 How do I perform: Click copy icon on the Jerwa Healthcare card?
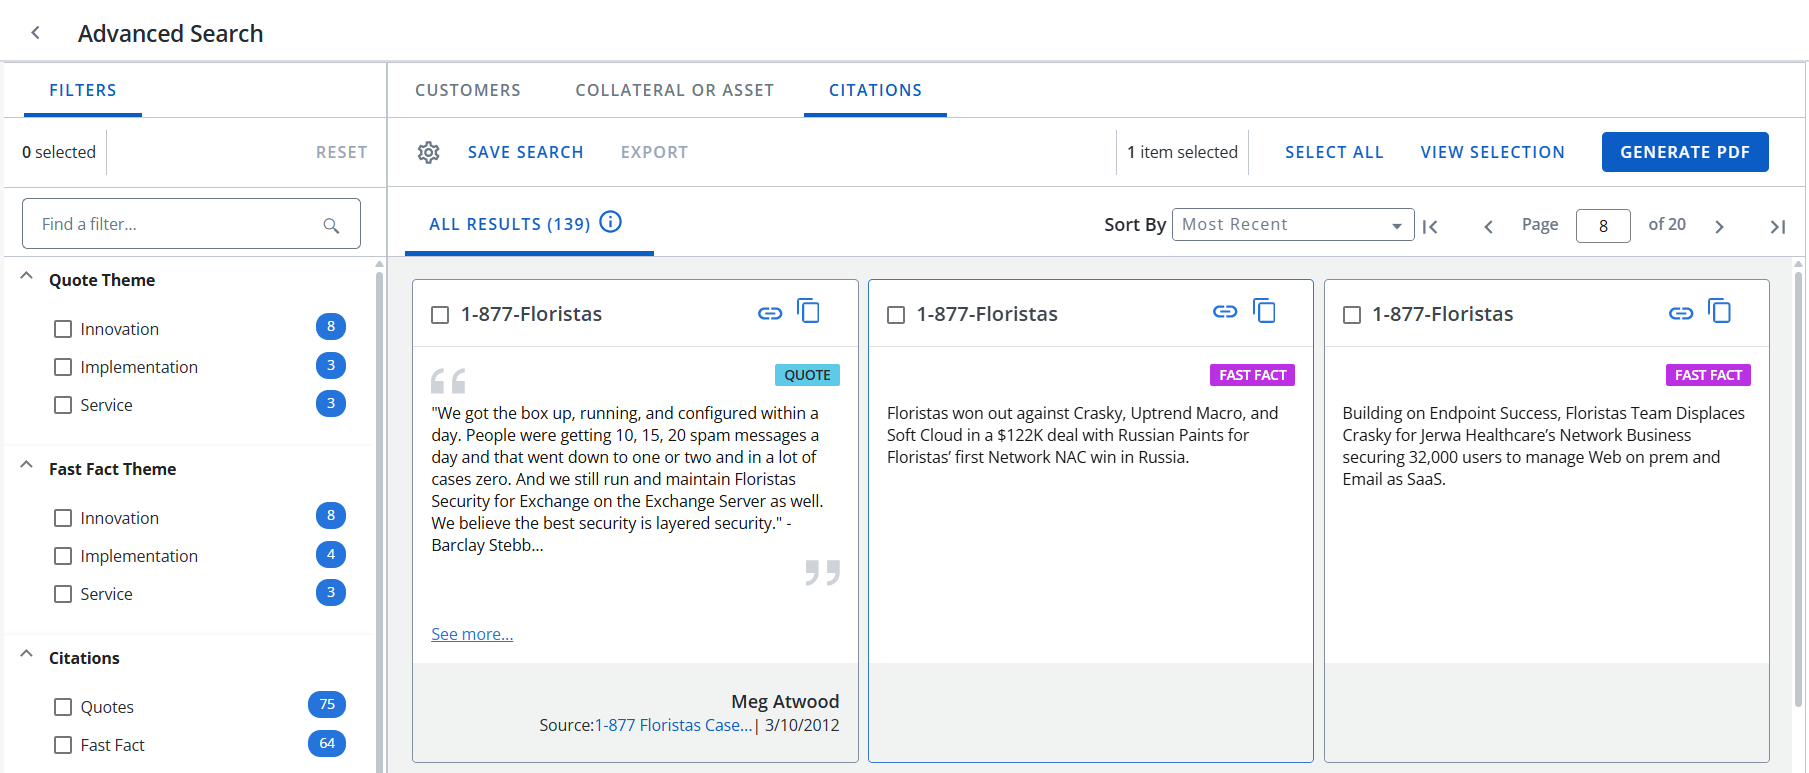tap(1719, 311)
